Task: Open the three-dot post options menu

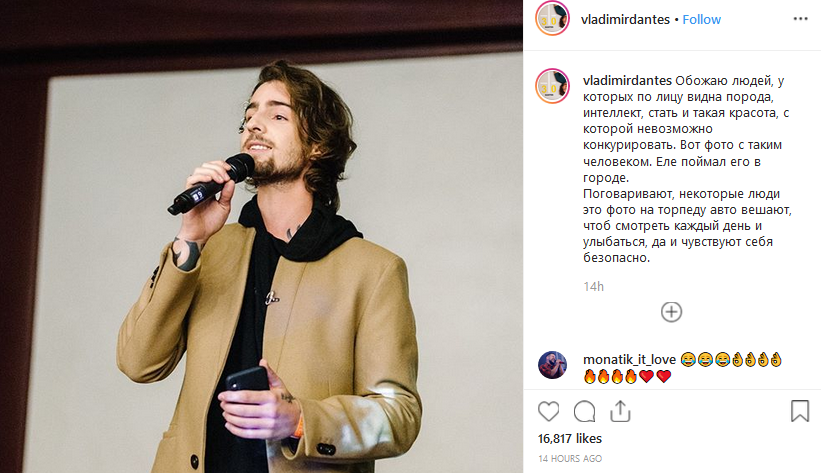Action: 800,19
